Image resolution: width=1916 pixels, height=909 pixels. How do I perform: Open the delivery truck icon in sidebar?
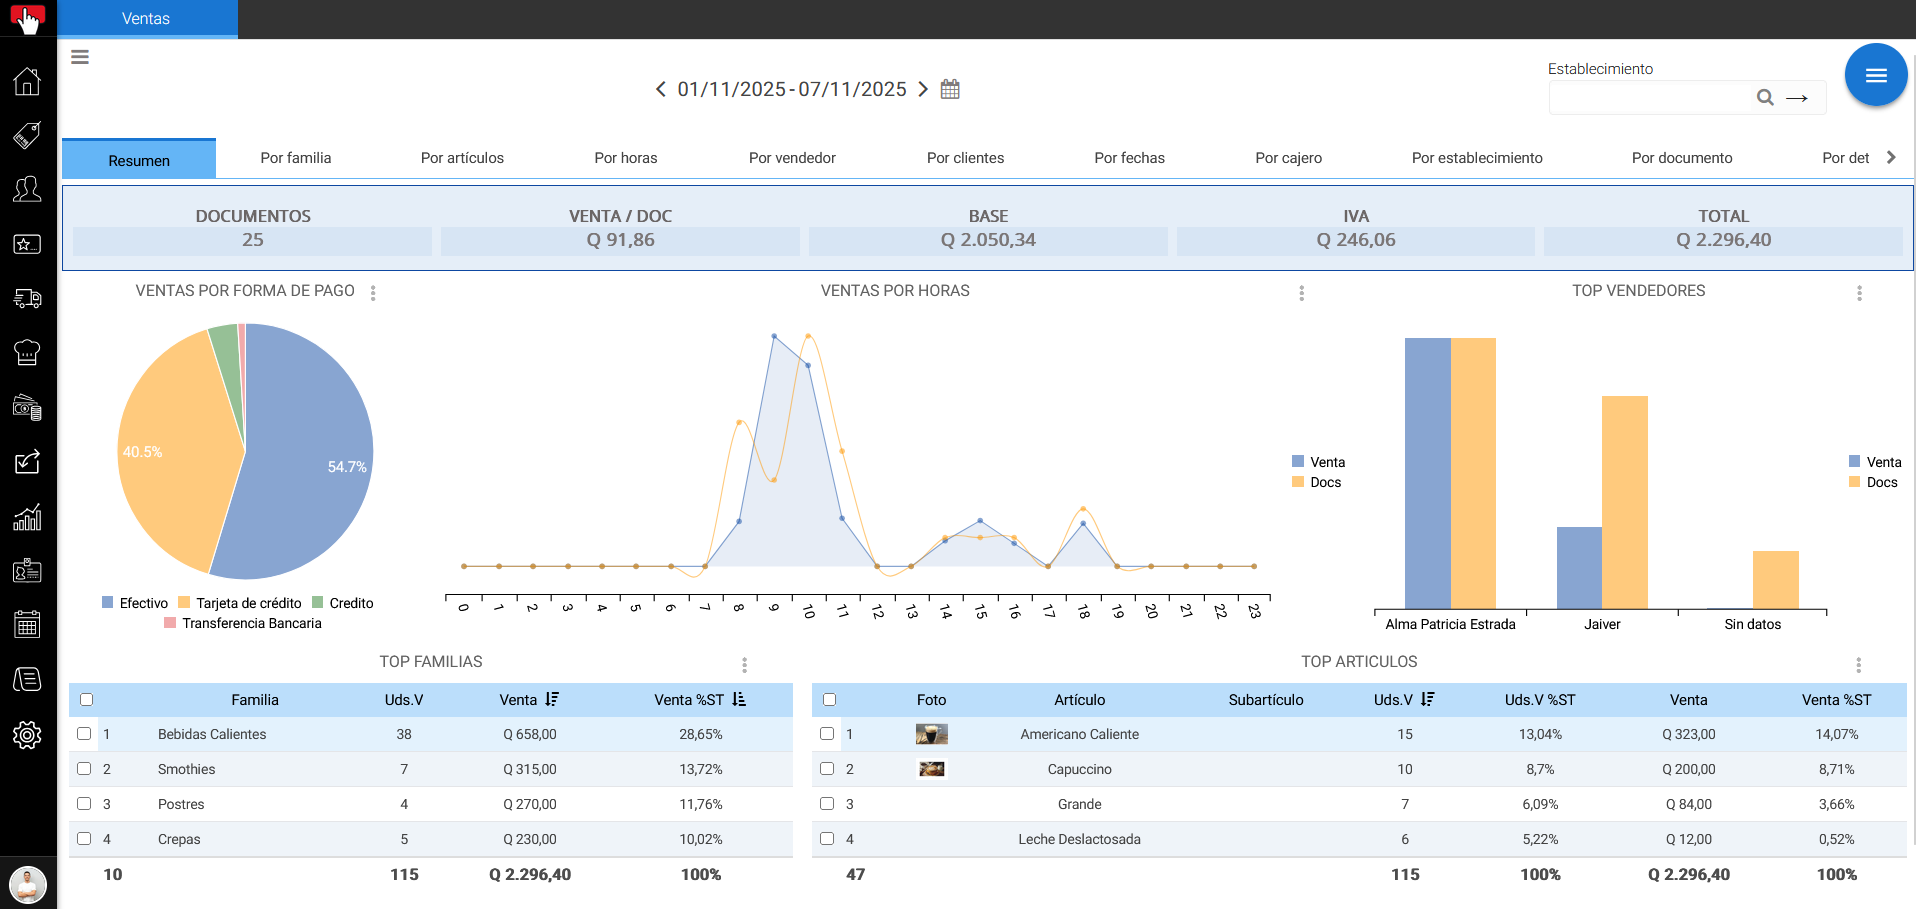[x=27, y=298]
